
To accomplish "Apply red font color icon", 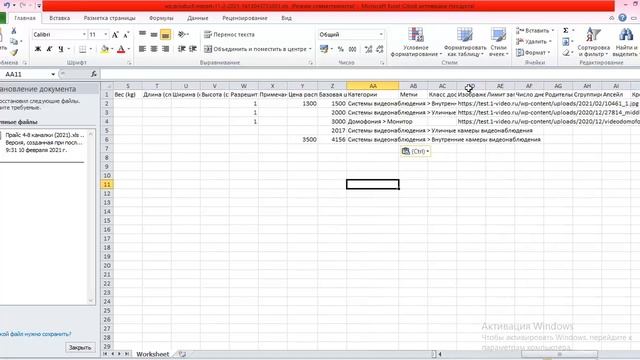I will coord(121,49).
